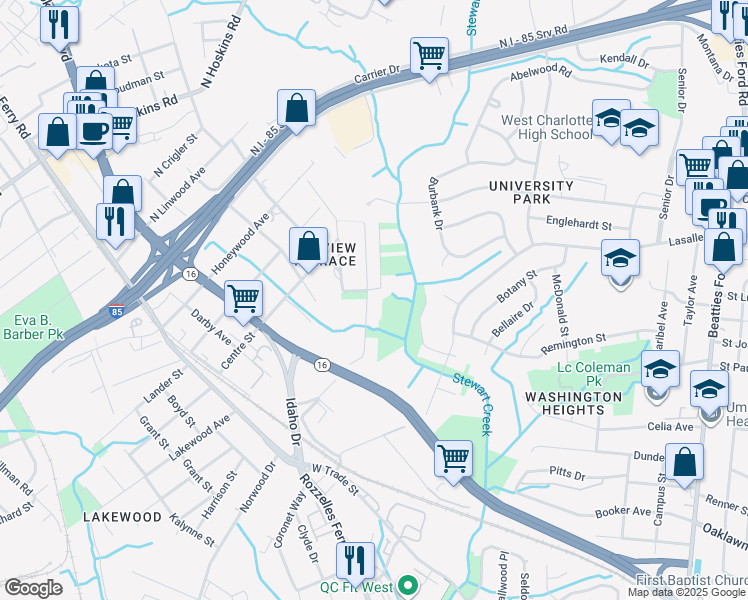Click the shopping cart marker near Centre St
The height and width of the screenshot is (600, 748).
coord(243,299)
